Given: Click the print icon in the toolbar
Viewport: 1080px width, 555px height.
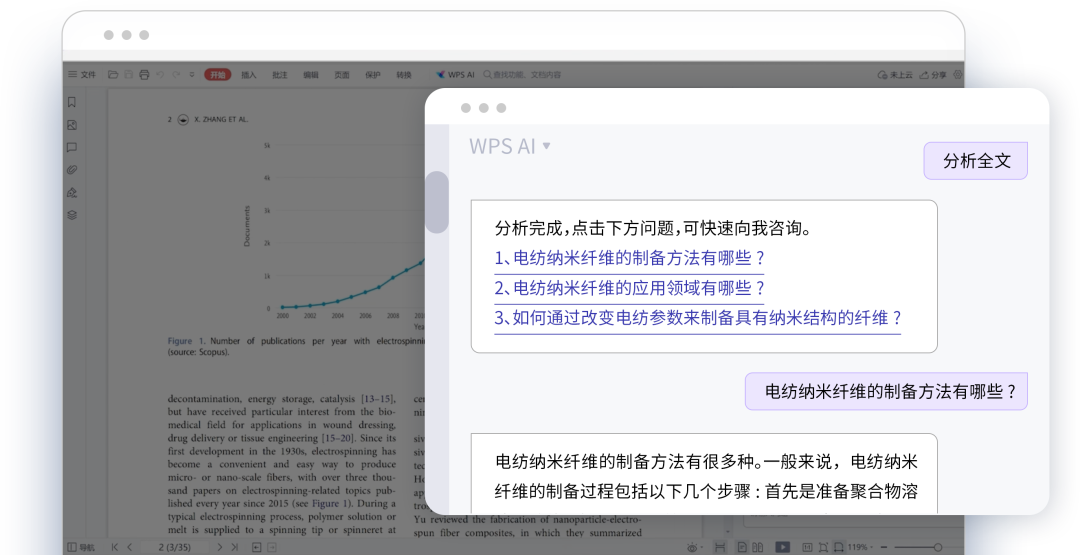Looking at the screenshot, I should pos(144,74).
